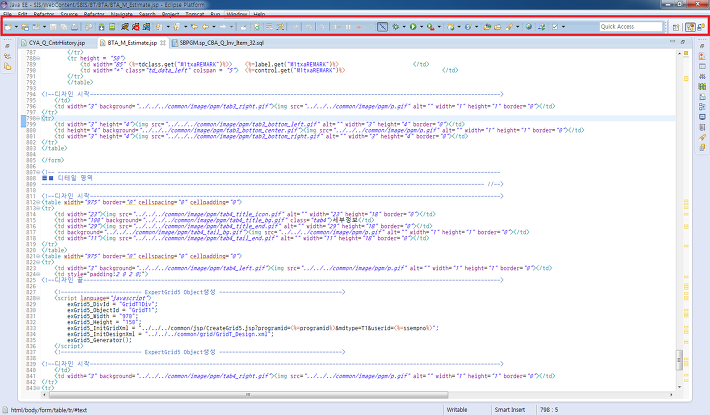Close the BTA_M_Estimate.jsp editor tab
Viewport: 710px width, 415px height.
163,43
